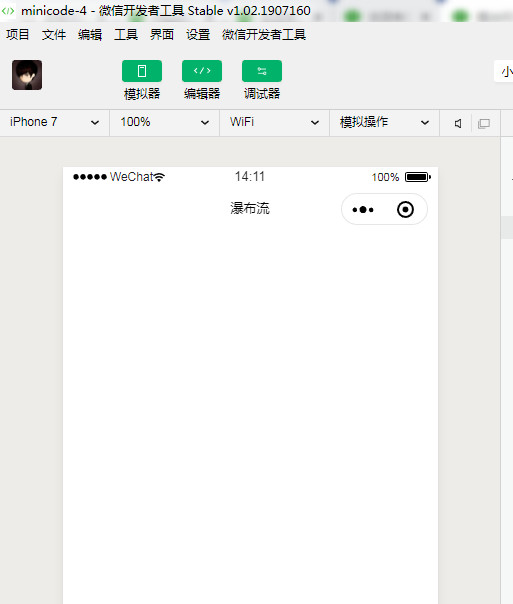Screen dimensions: 513x604
Task: Toggle the 编辑器 editor panel button
Action: tap(202, 71)
